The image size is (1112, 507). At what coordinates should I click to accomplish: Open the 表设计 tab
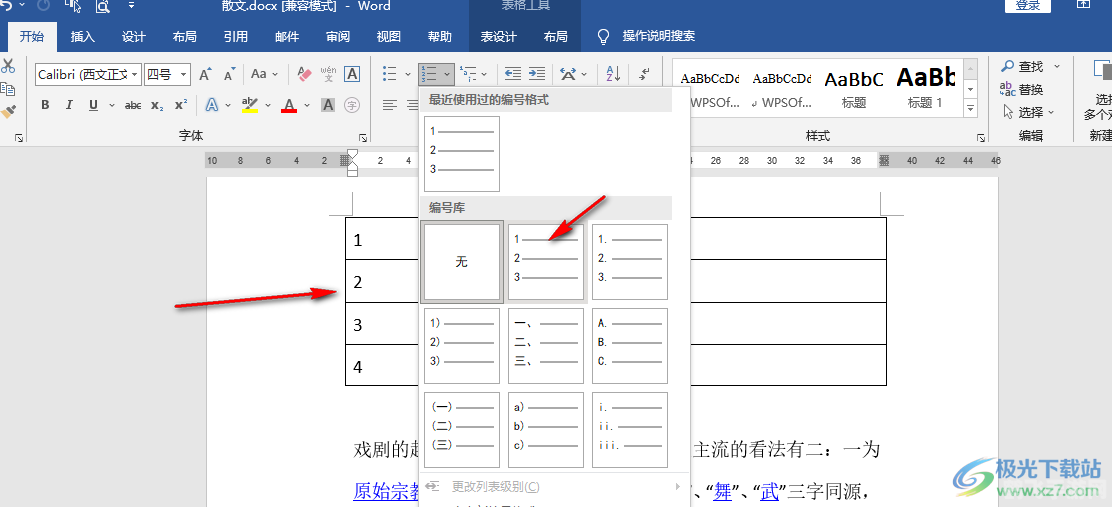[x=498, y=37]
